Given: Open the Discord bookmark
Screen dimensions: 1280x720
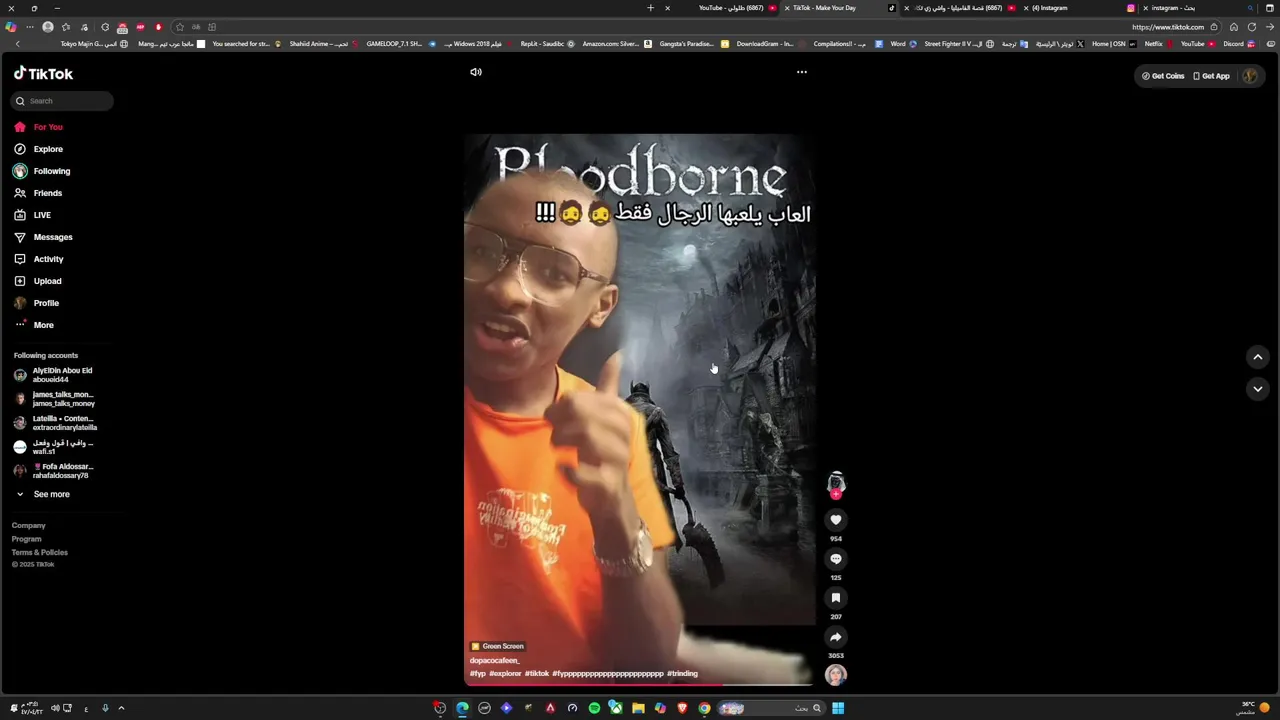Looking at the screenshot, I should pos(1238,44).
